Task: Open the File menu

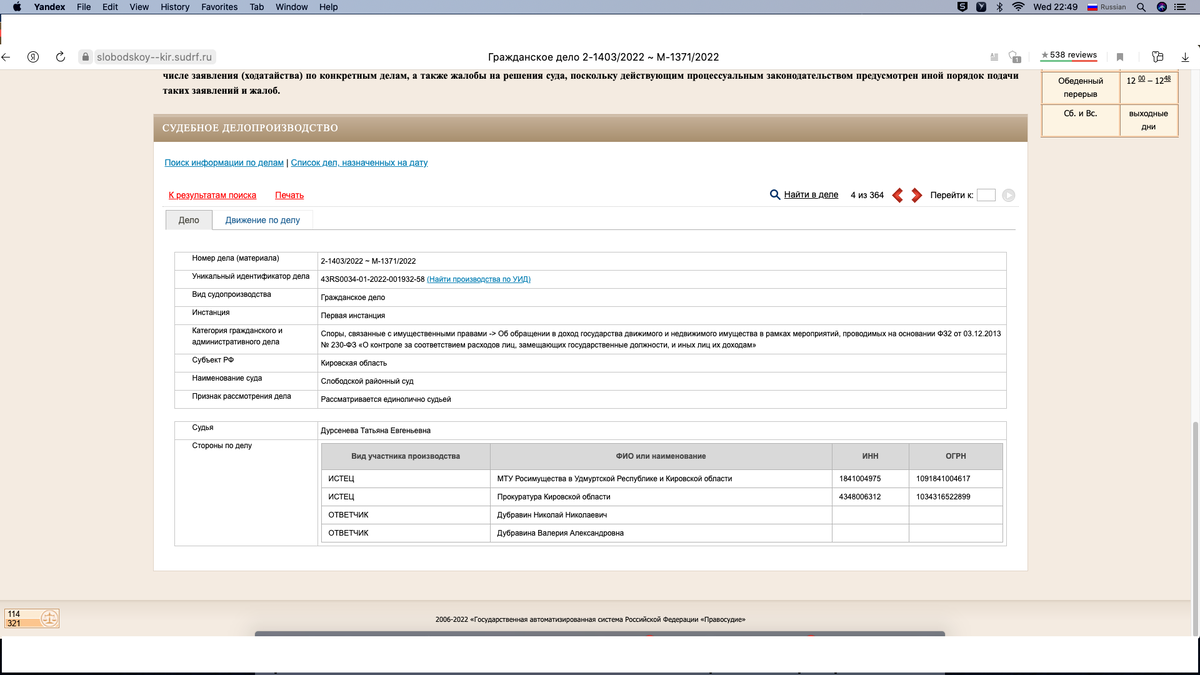Action: click(84, 7)
